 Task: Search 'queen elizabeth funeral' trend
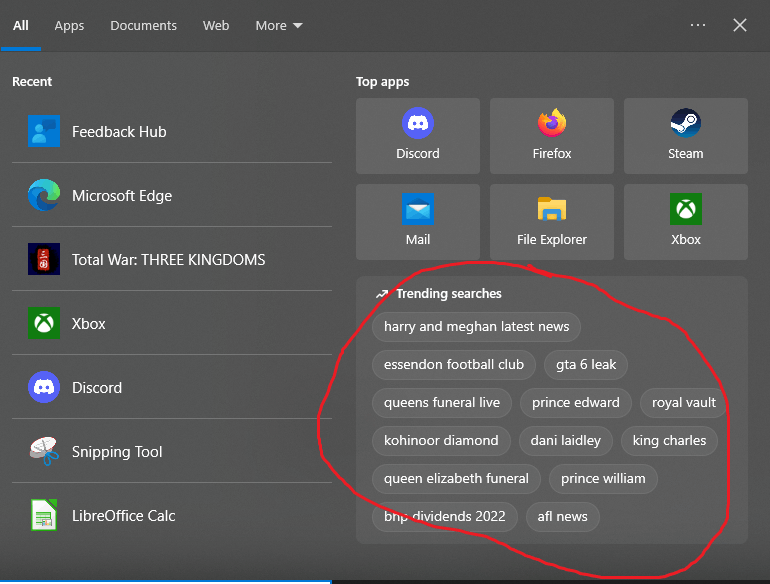pyautogui.click(x=456, y=479)
